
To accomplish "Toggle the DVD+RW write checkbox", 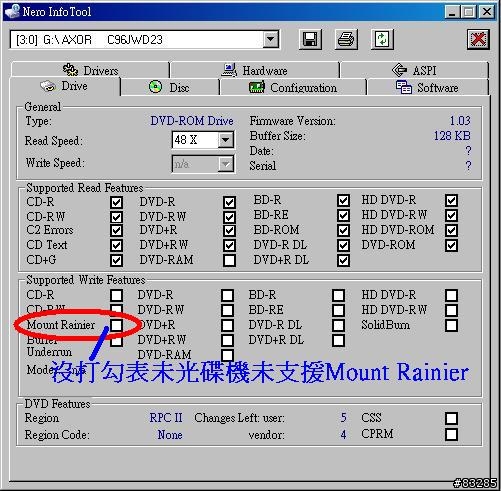I will pyautogui.click(x=227, y=340).
